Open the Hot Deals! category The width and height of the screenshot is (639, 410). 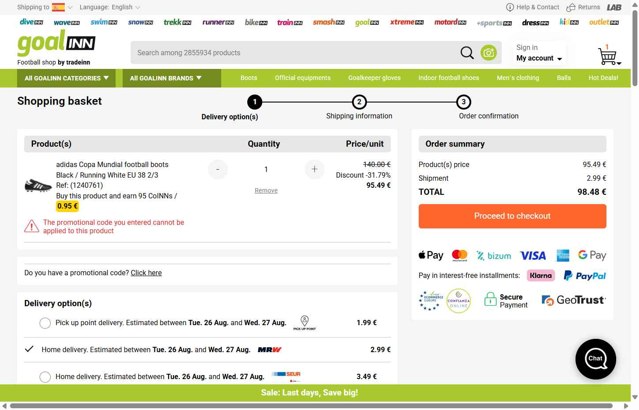coord(603,78)
